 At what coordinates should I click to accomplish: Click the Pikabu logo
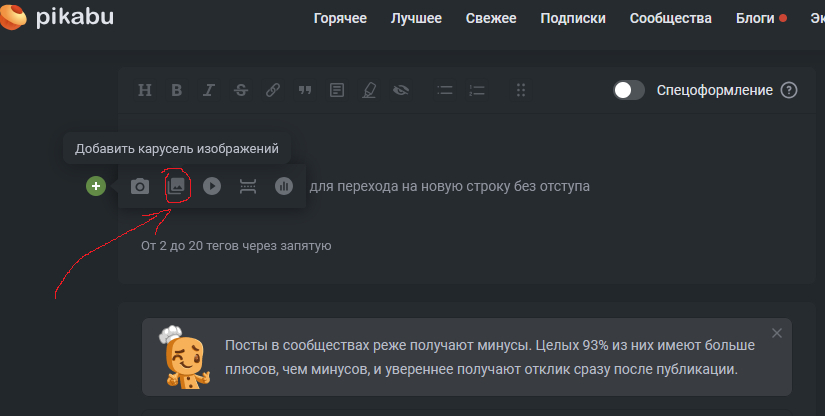click(x=57, y=17)
